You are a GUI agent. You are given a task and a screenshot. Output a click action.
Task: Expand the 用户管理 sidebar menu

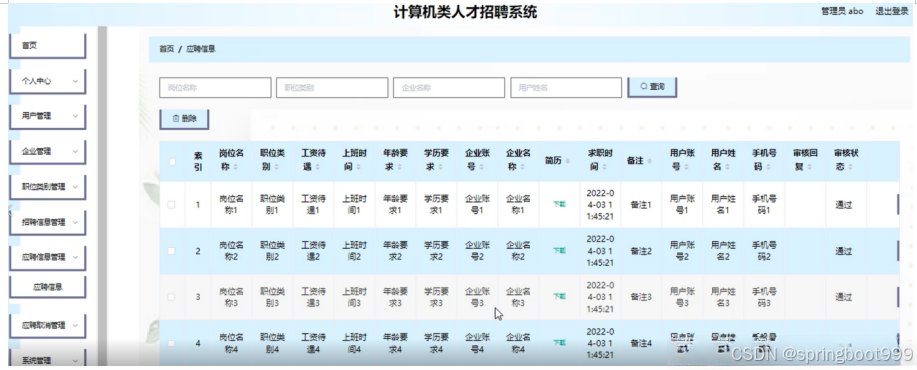click(48, 116)
